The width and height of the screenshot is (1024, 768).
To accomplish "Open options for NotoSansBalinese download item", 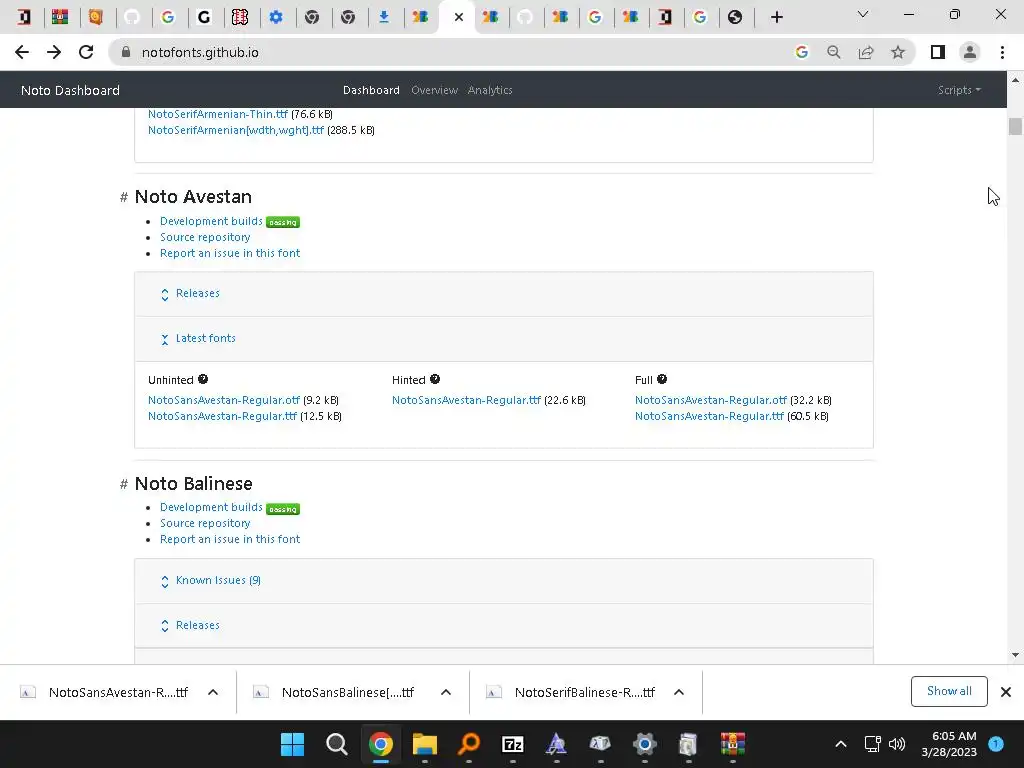I will coord(445,692).
